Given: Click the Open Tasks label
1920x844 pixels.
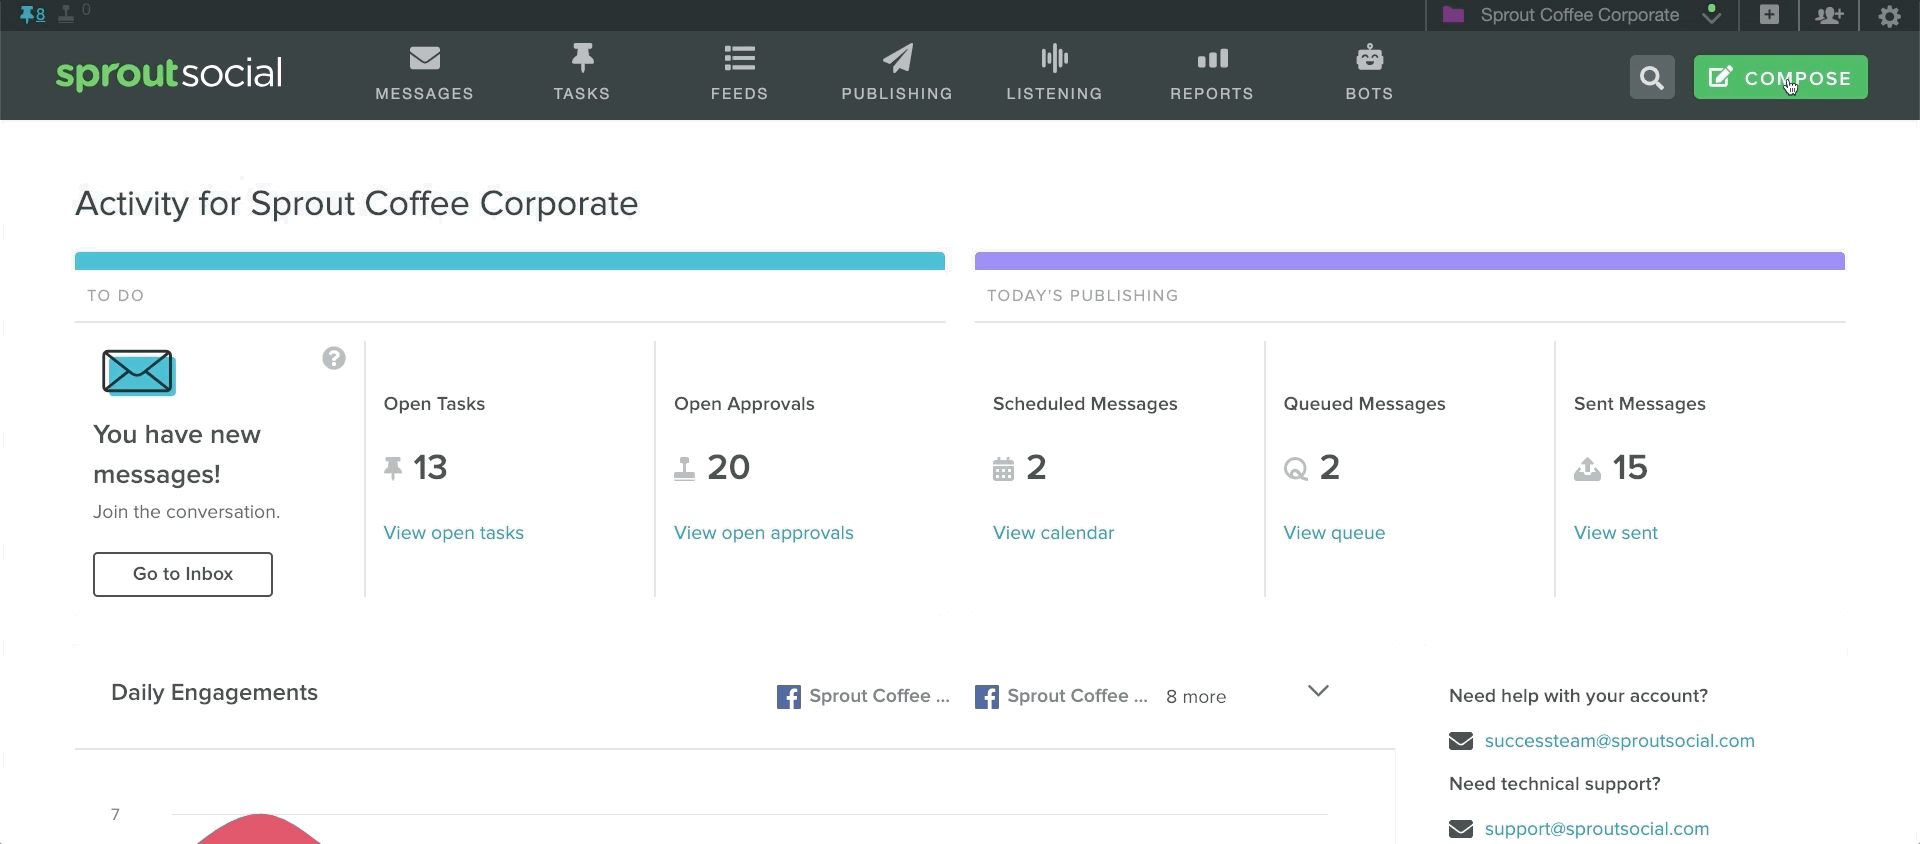Looking at the screenshot, I should (434, 404).
